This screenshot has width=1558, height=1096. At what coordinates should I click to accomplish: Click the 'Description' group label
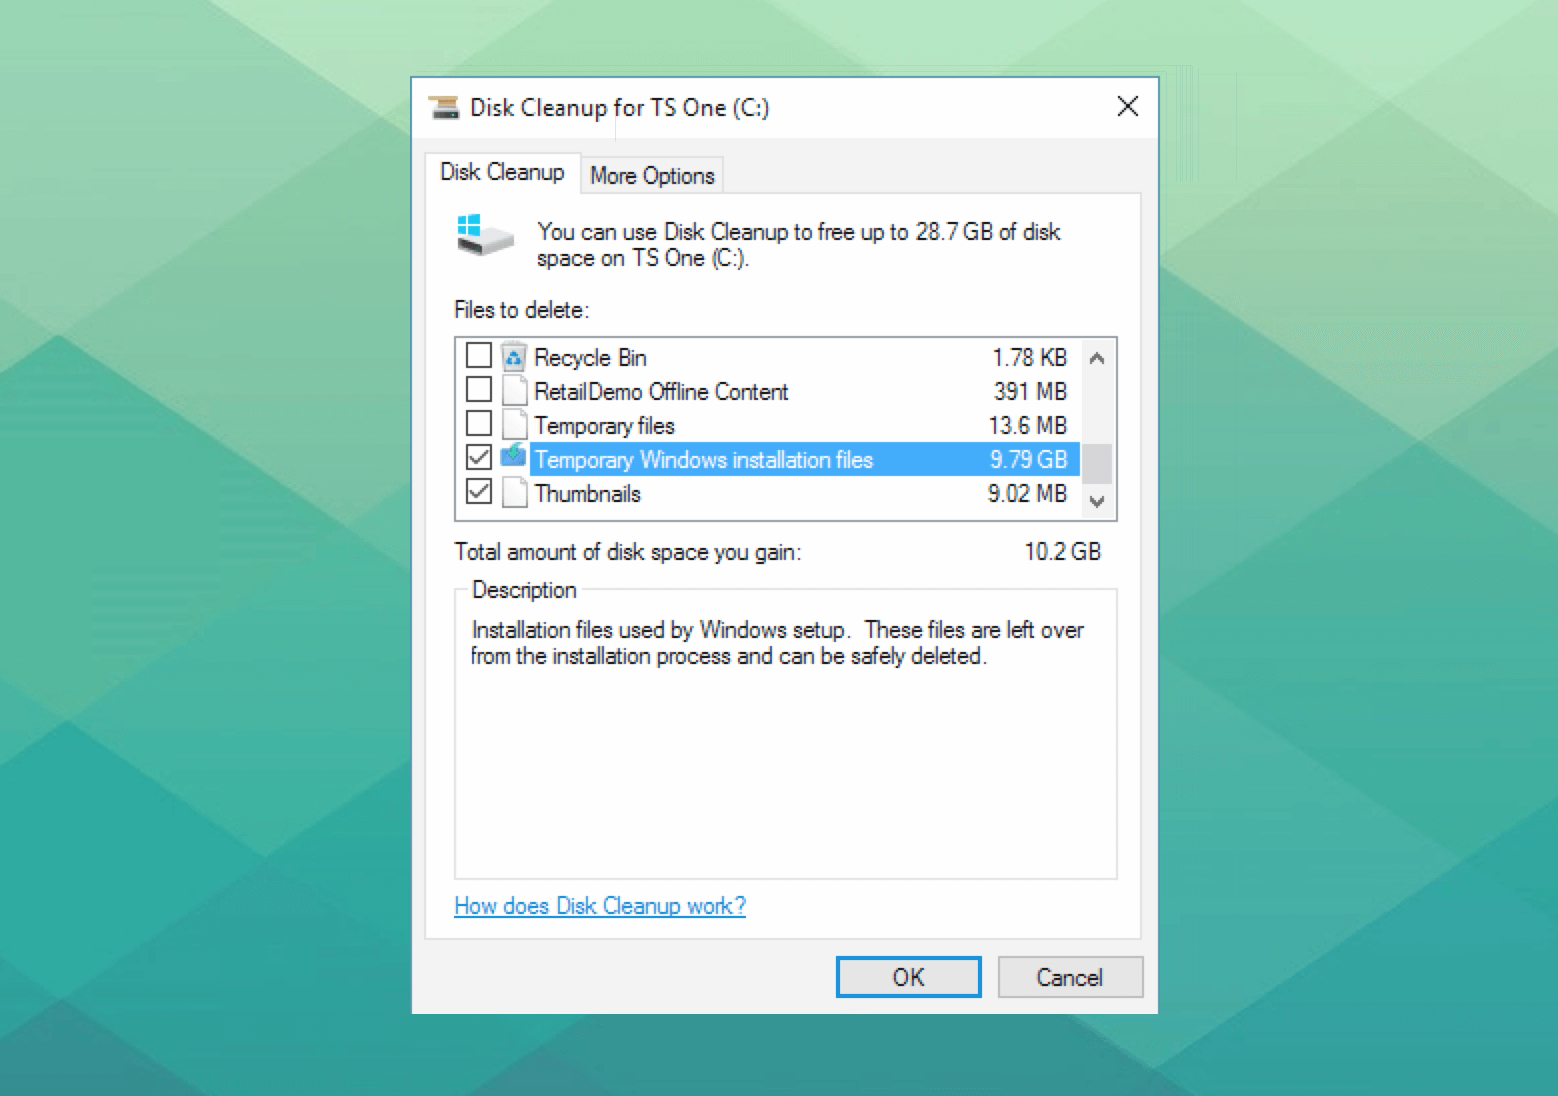click(x=524, y=590)
